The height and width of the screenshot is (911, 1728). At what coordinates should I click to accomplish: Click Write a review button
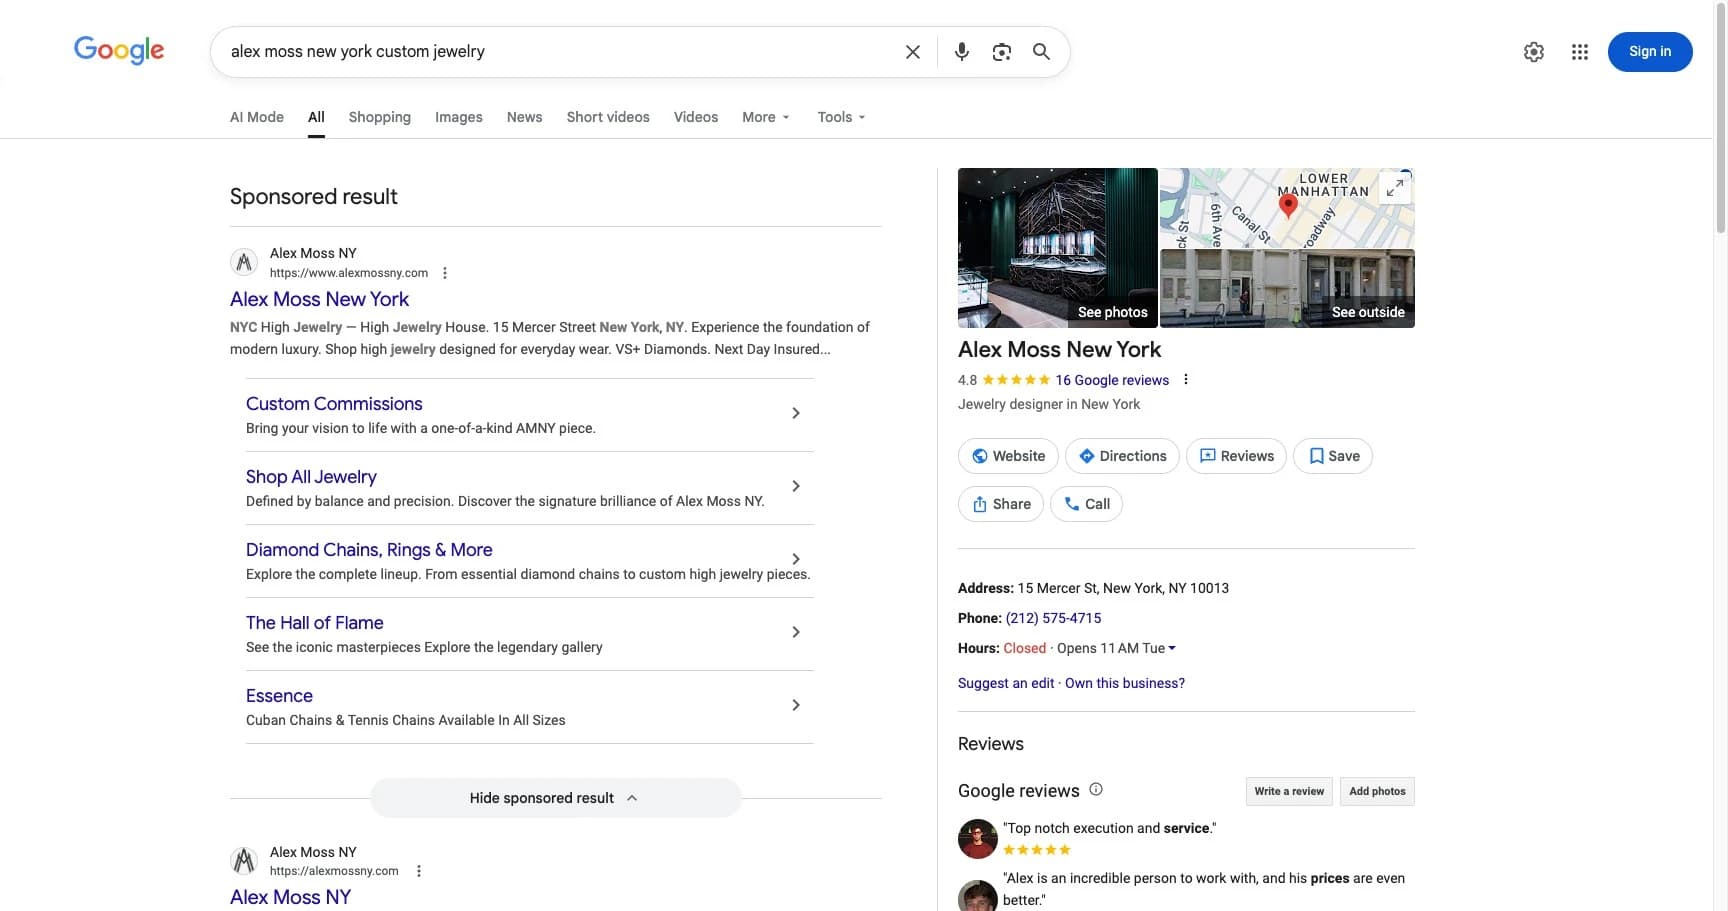pyautogui.click(x=1289, y=791)
